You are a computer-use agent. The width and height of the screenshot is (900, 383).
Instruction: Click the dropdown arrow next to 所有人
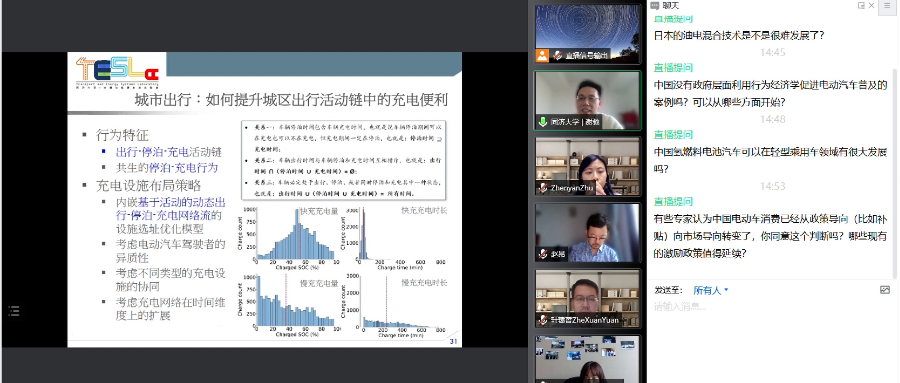click(x=726, y=291)
